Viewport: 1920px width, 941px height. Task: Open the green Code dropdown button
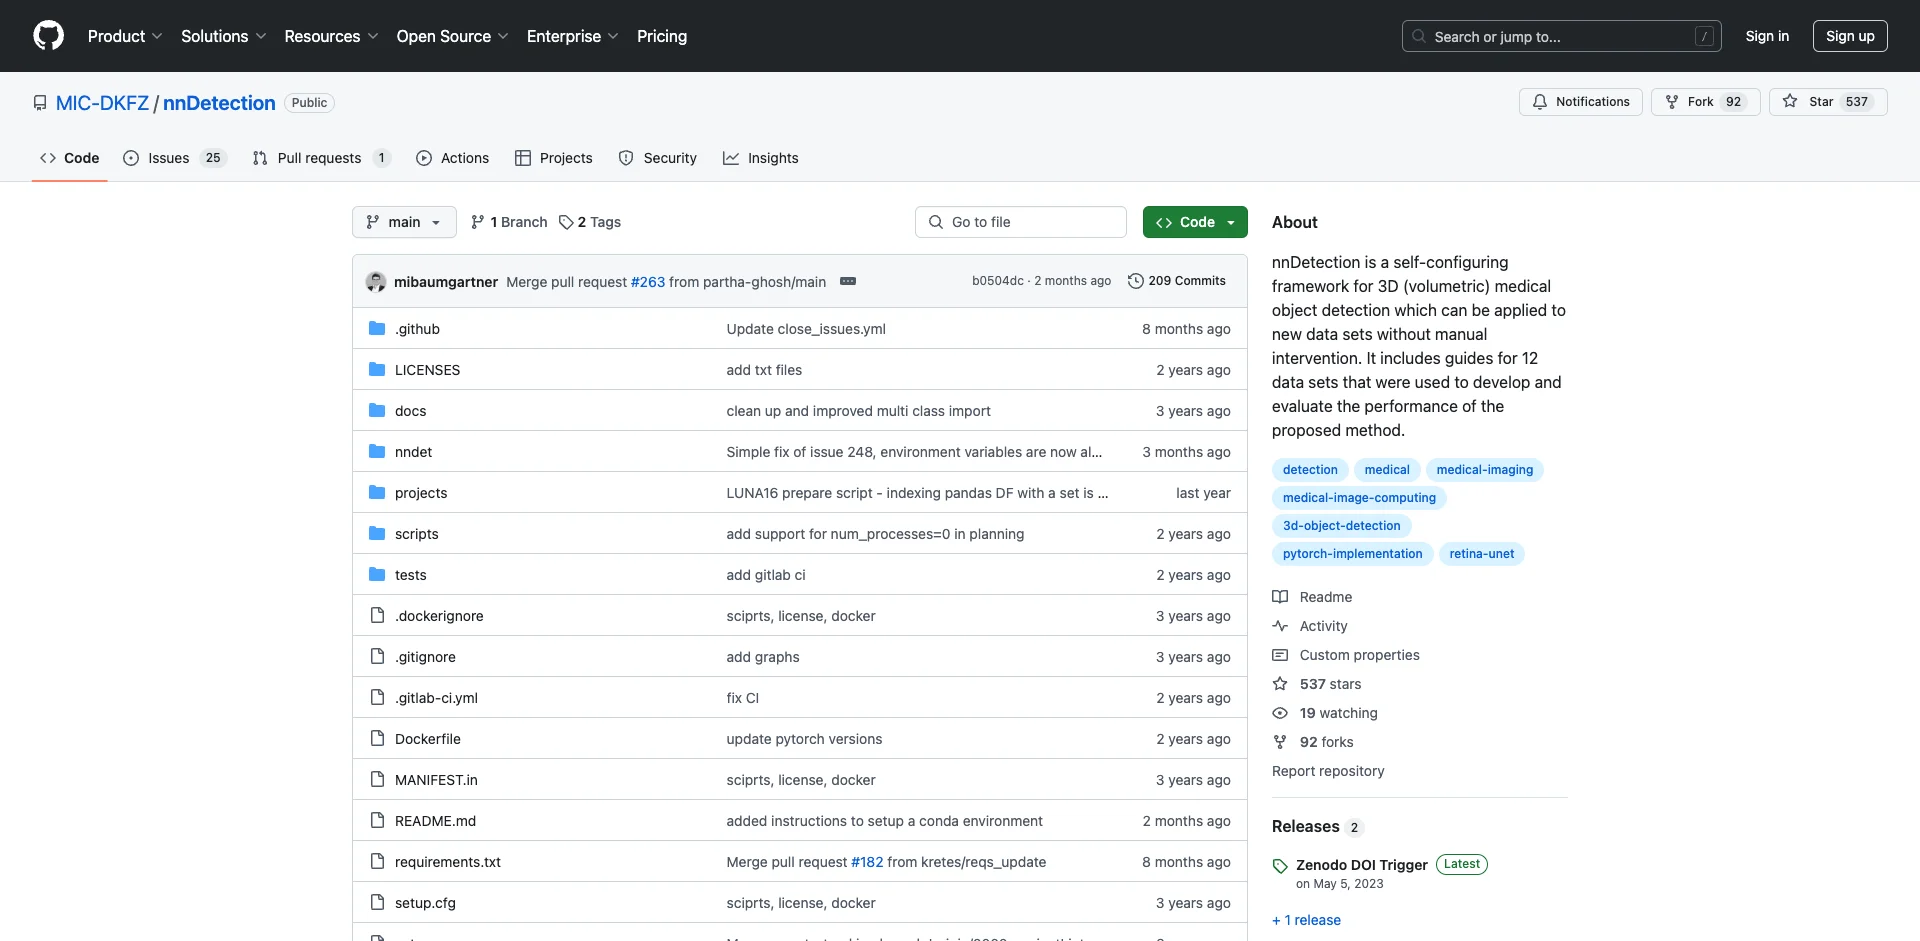point(1195,222)
